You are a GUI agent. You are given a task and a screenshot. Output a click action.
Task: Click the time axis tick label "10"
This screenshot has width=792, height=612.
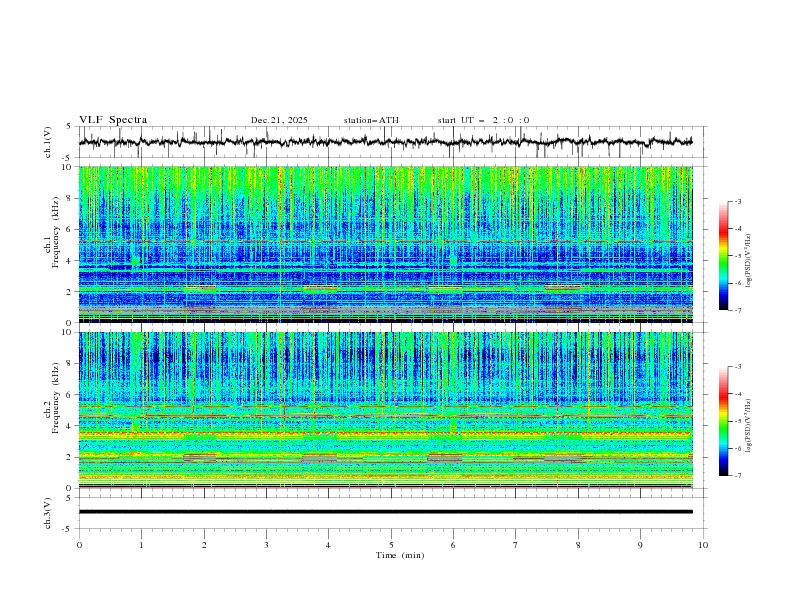[x=703, y=545]
